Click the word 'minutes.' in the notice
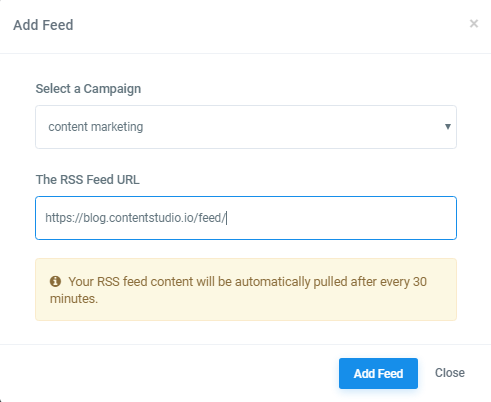The width and height of the screenshot is (491, 402). [74, 299]
